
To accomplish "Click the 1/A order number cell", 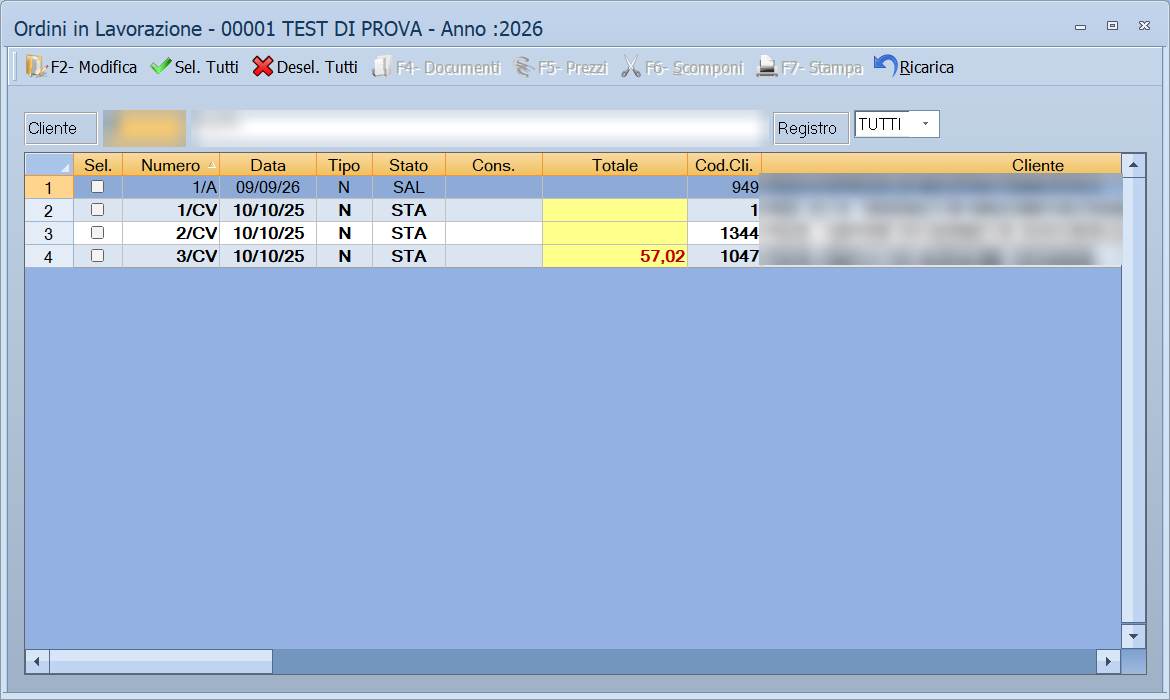I will click(171, 187).
